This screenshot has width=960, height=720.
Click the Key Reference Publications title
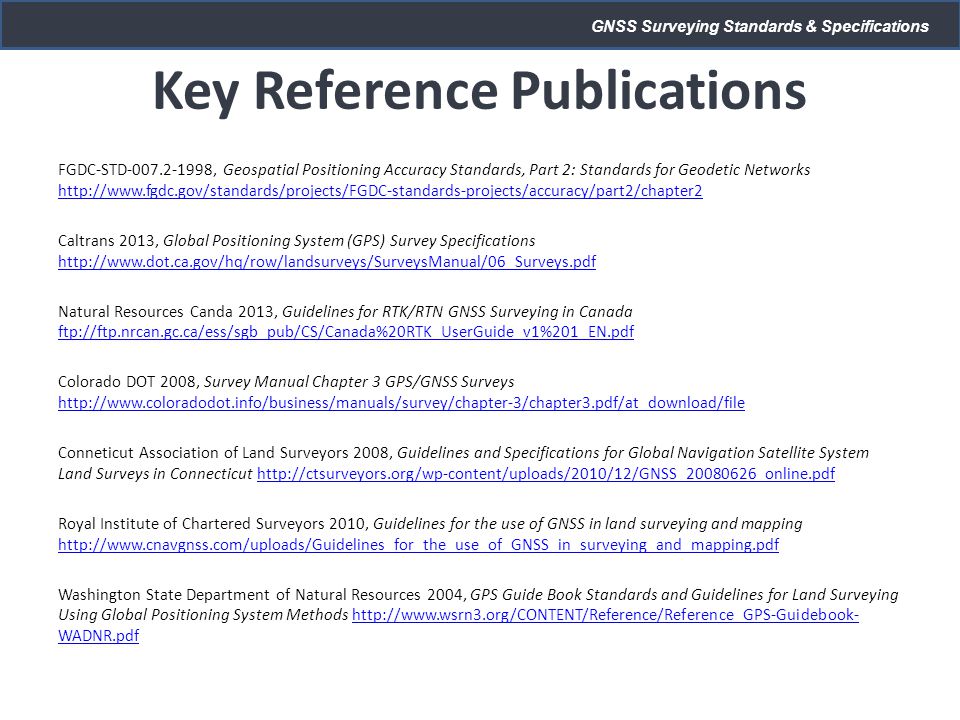[x=479, y=91]
